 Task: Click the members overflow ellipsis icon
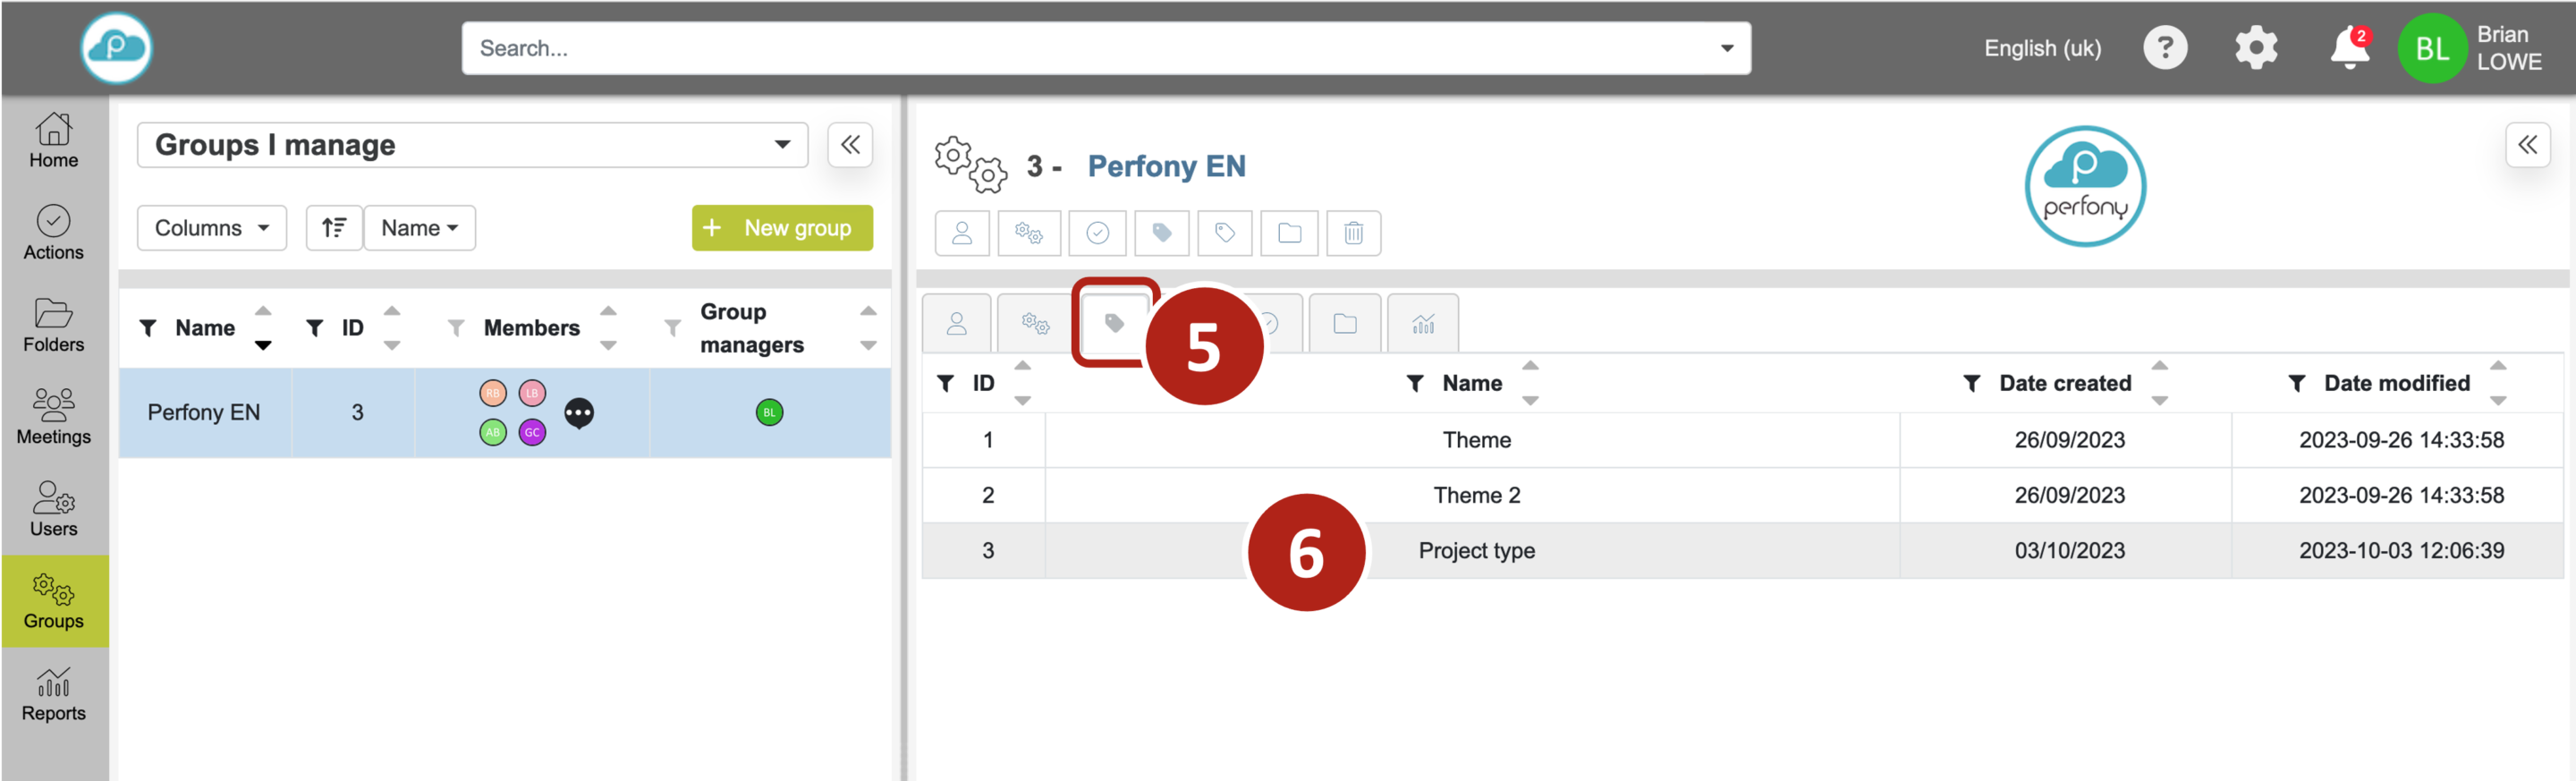pyautogui.click(x=579, y=413)
